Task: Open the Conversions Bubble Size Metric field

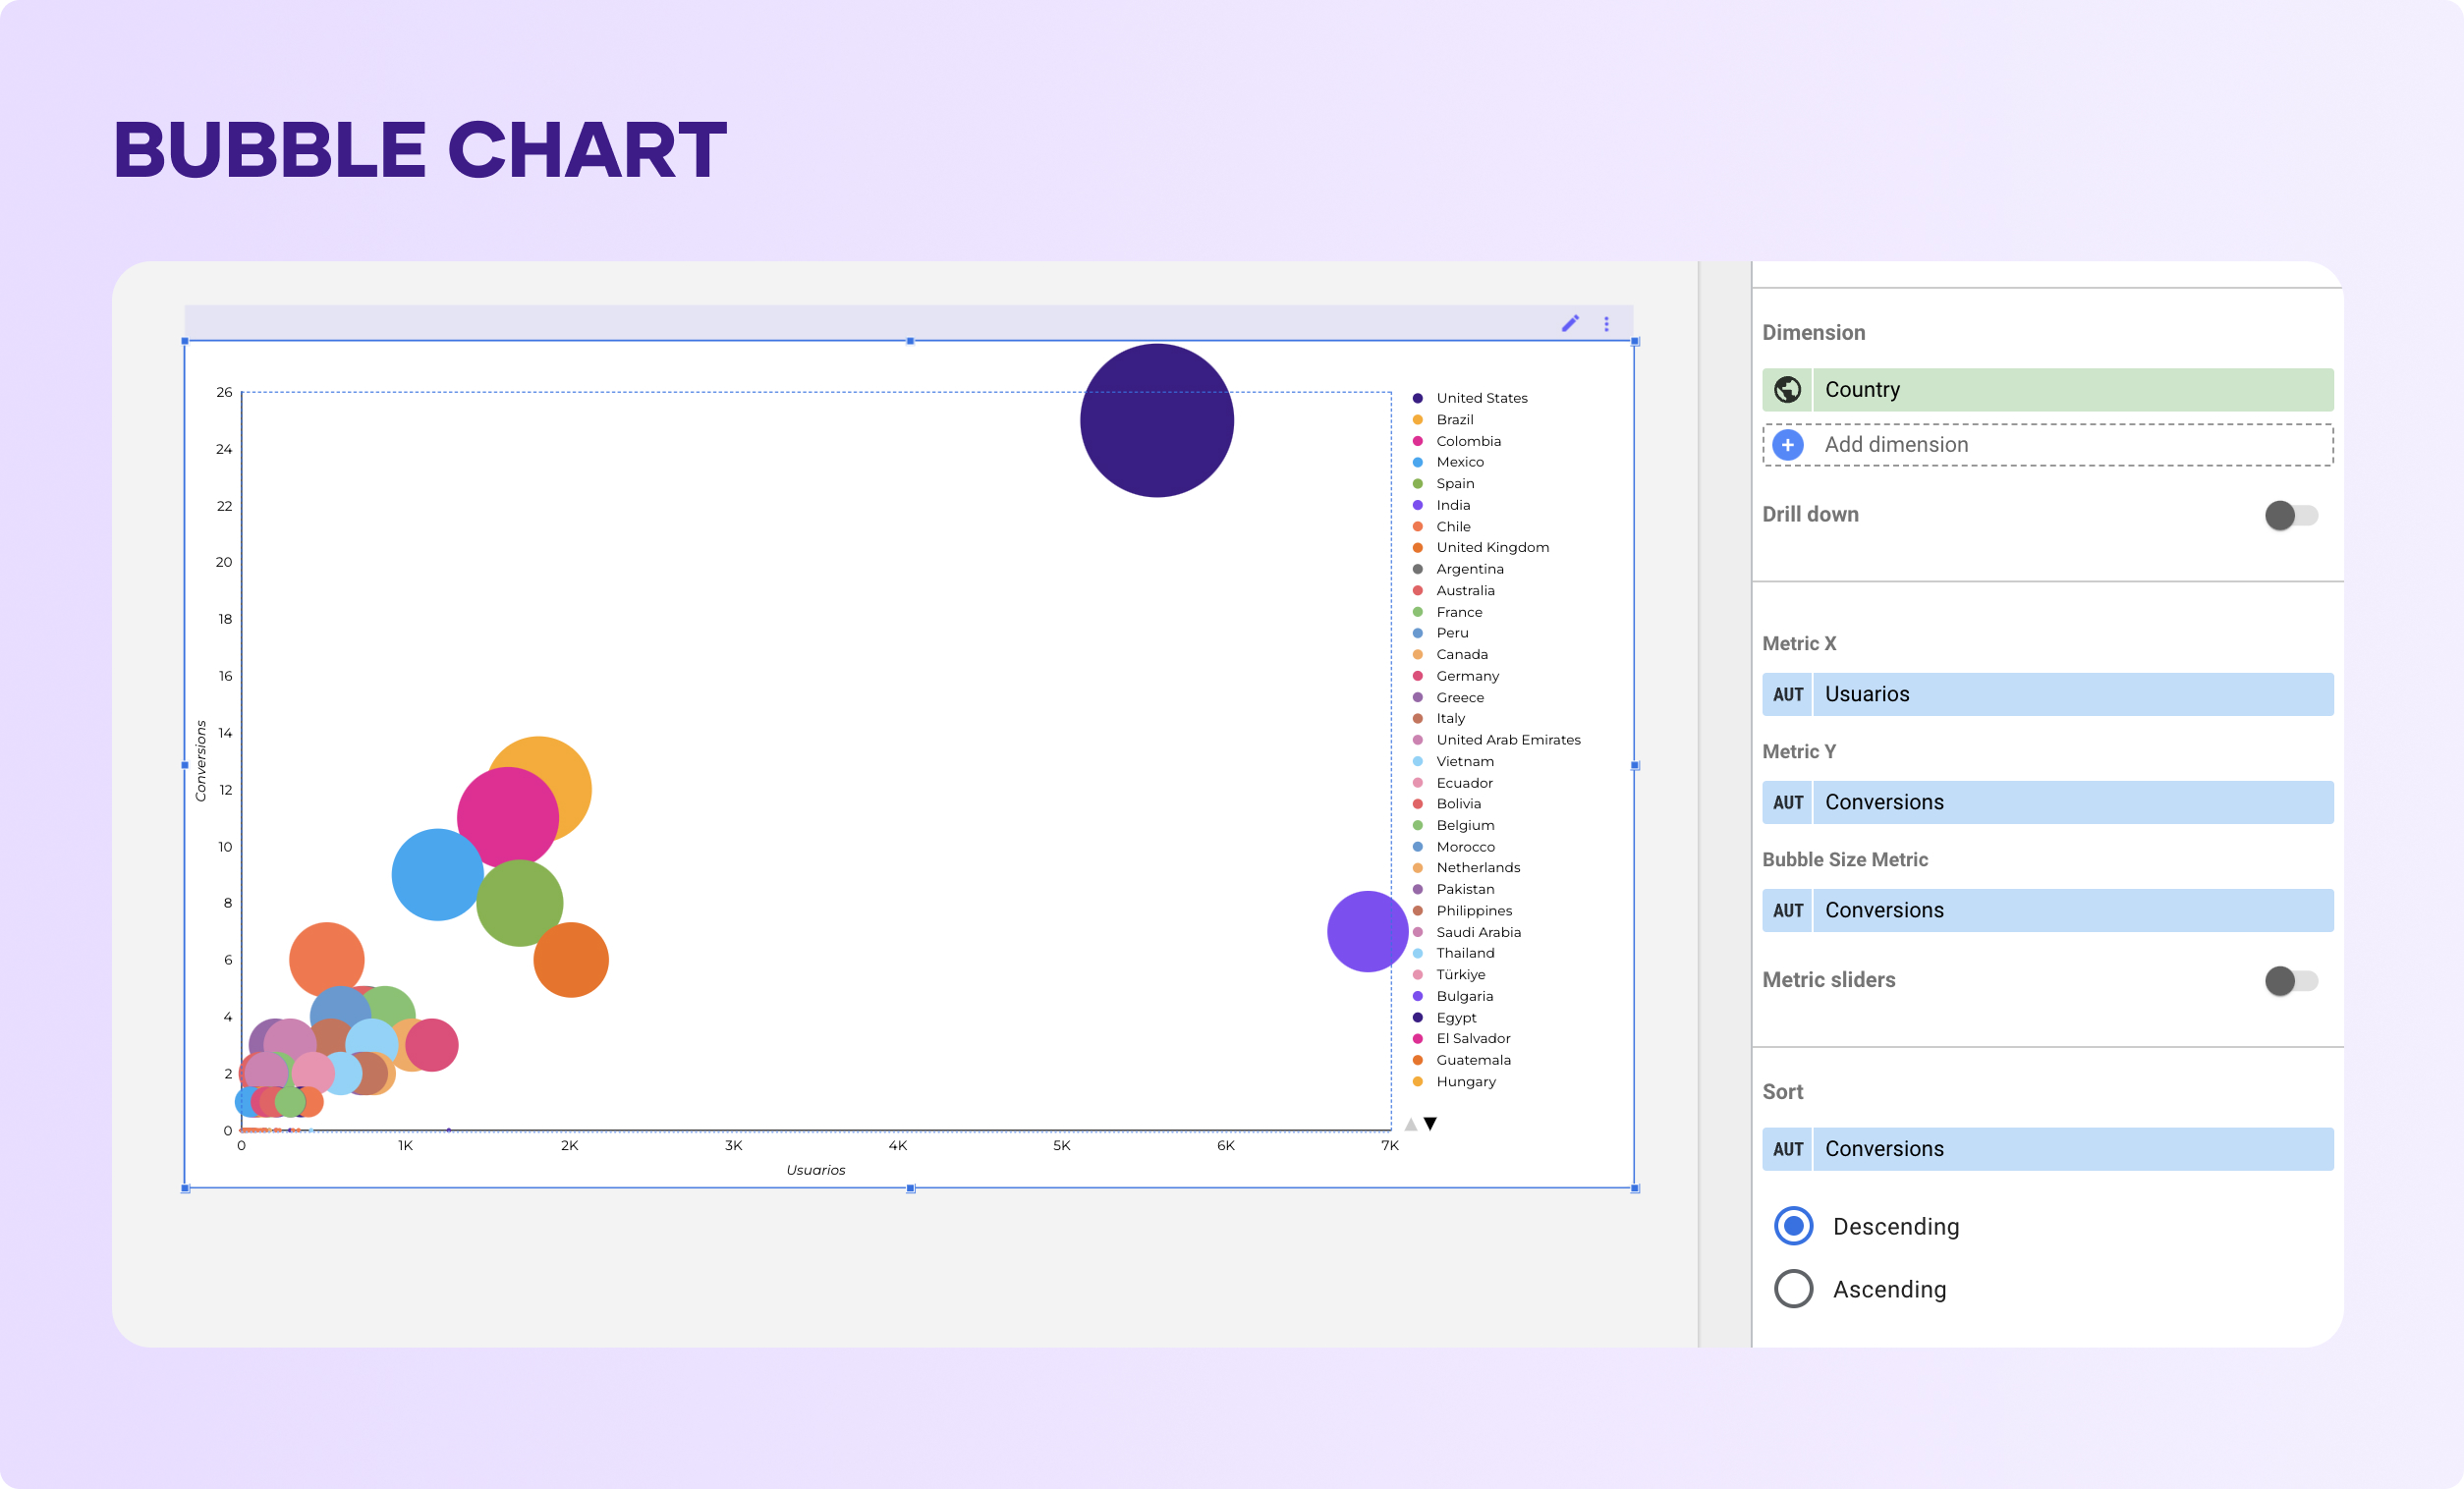Action: tap(2047, 910)
